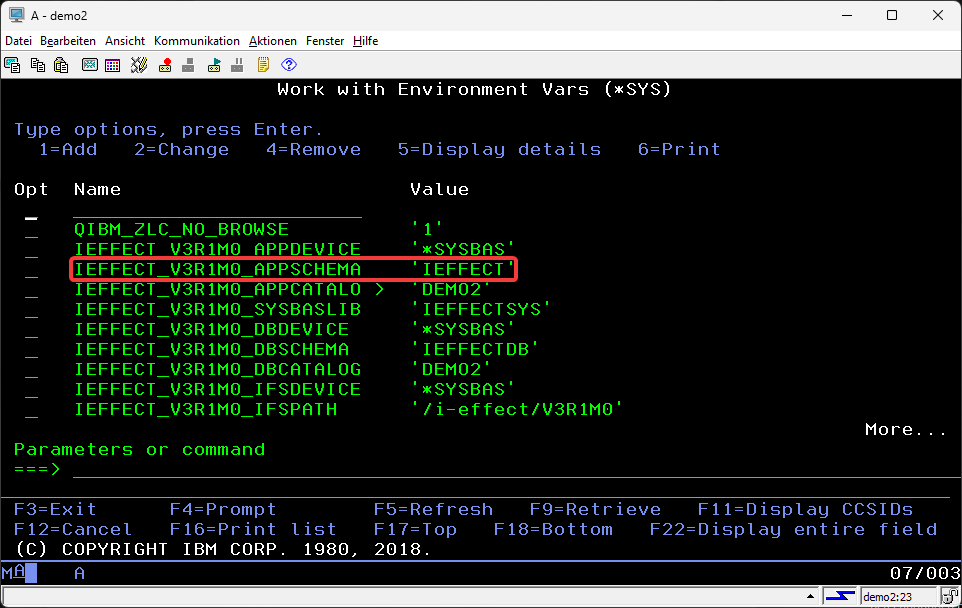
Task: Click the keyboard remap toolbar icon
Action: point(138,65)
